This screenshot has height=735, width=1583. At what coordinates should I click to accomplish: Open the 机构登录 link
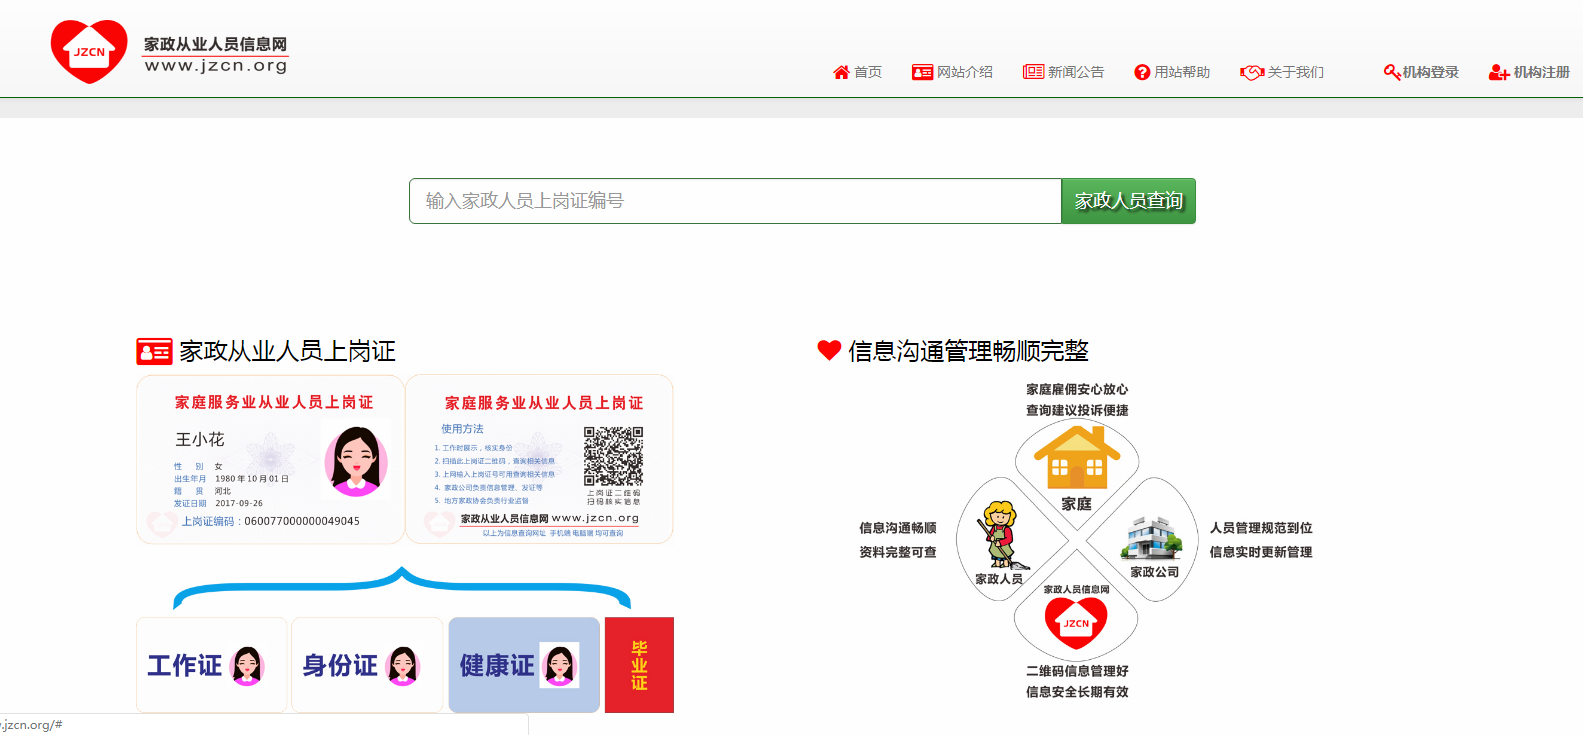[x=1430, y=72]
